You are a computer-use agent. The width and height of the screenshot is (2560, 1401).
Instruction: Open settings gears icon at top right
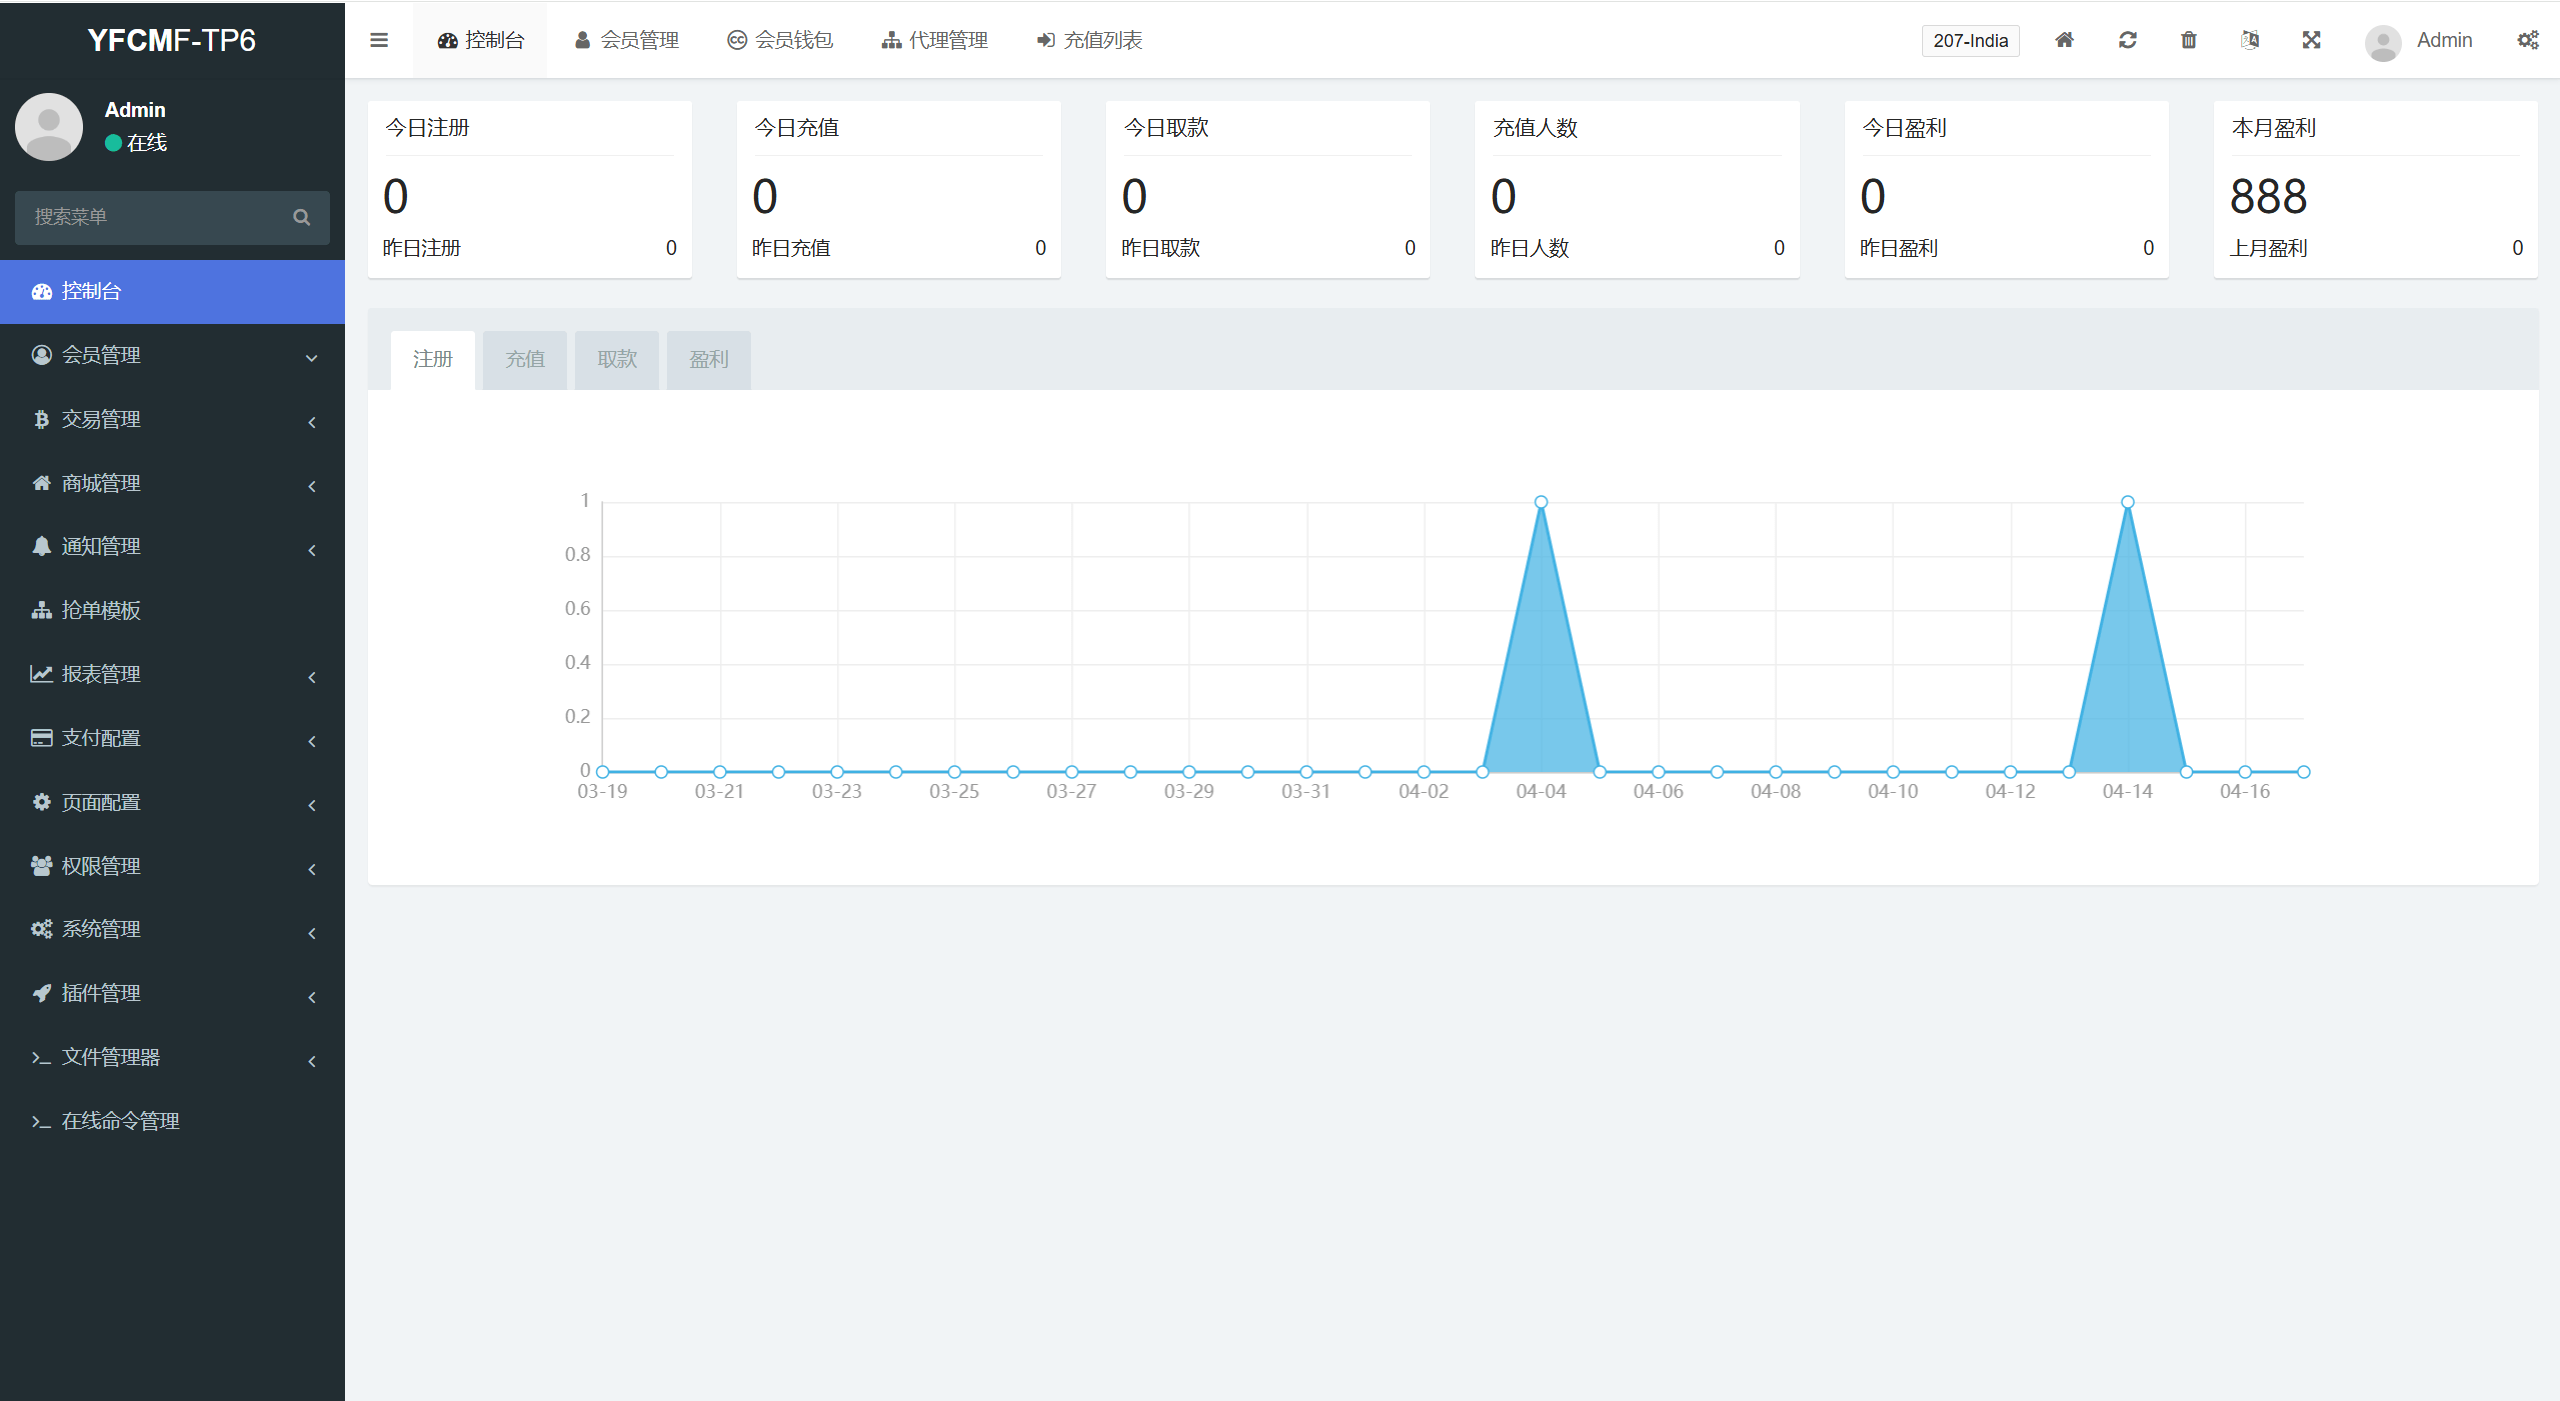pos(2527,40)
